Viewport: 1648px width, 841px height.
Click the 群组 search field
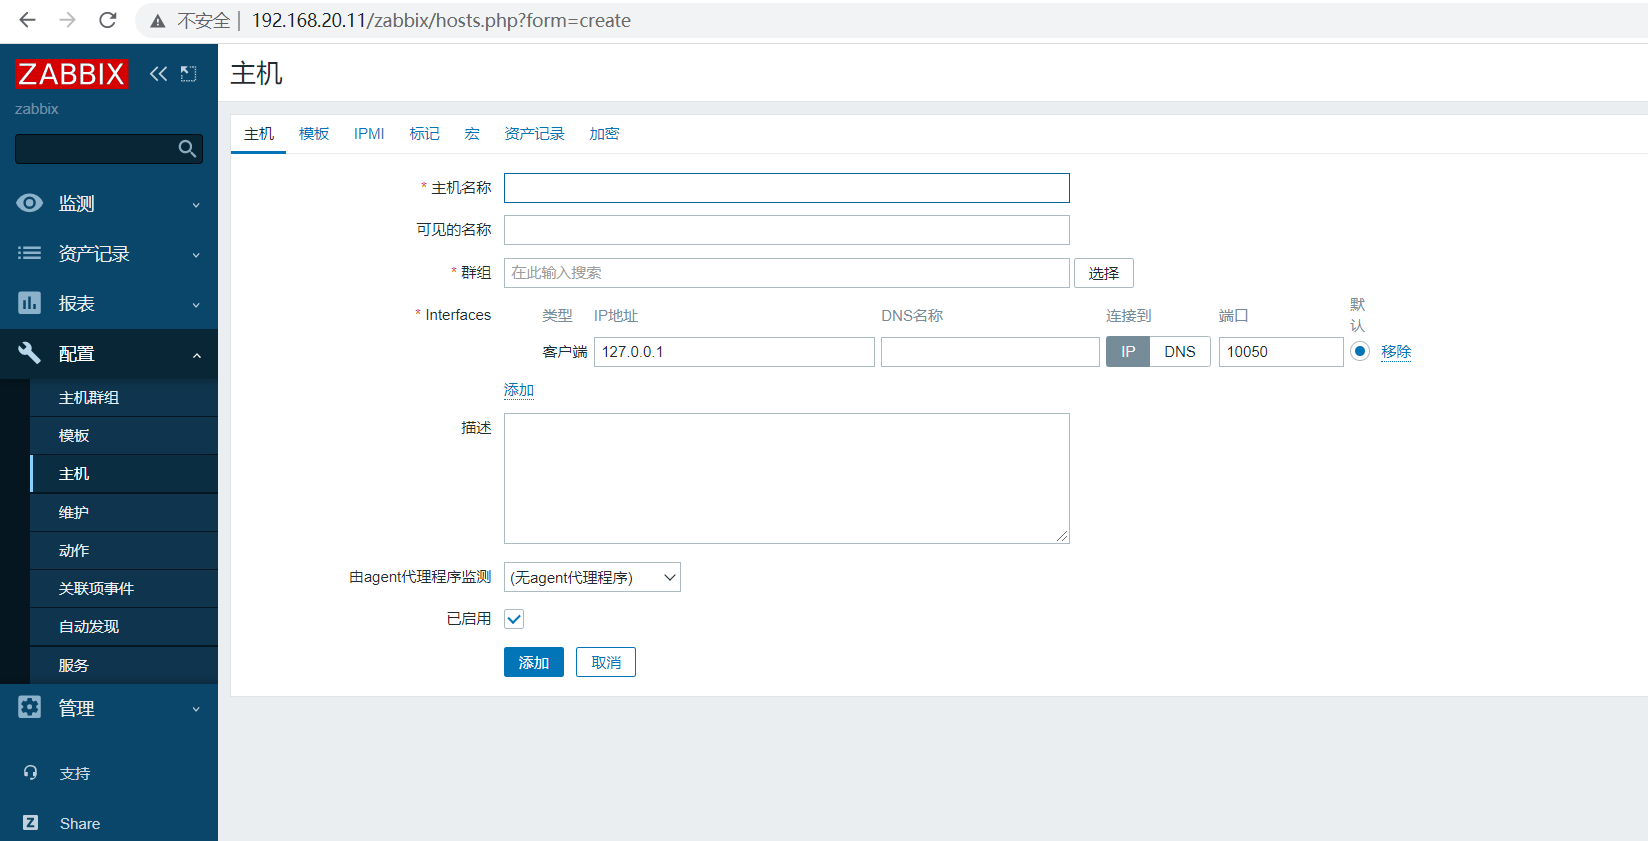[787, 273]
